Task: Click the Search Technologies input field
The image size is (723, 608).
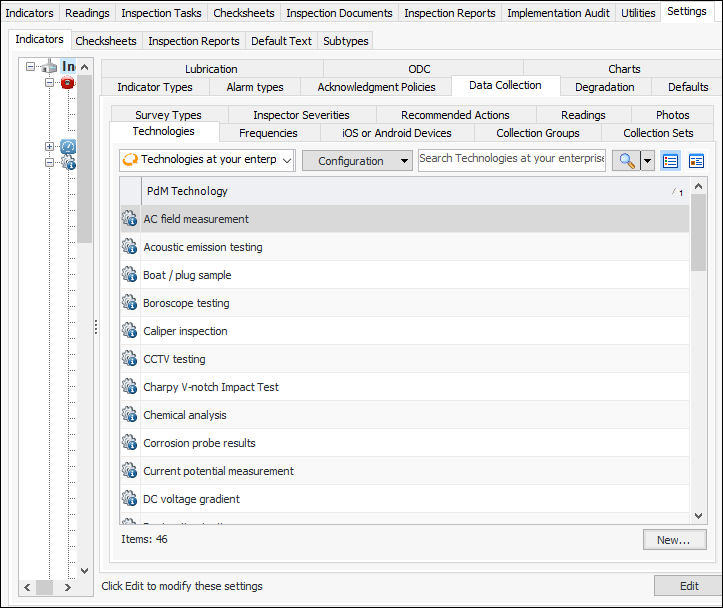Action: click(511, 160)
